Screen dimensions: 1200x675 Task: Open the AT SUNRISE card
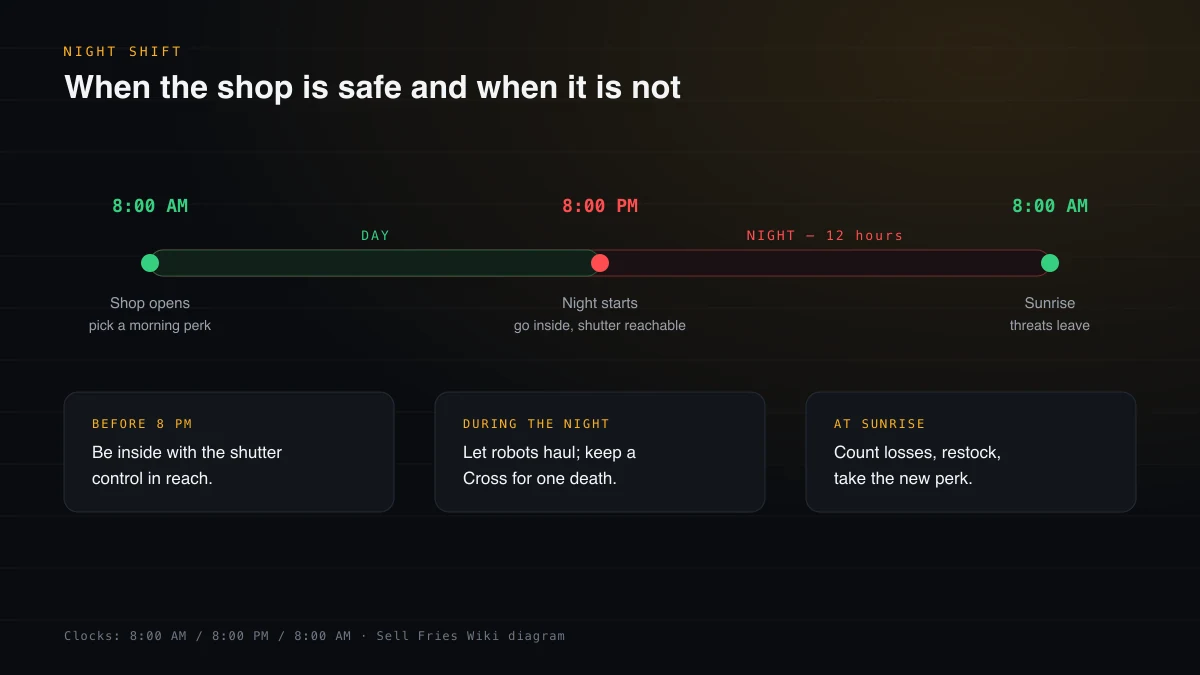971,452
